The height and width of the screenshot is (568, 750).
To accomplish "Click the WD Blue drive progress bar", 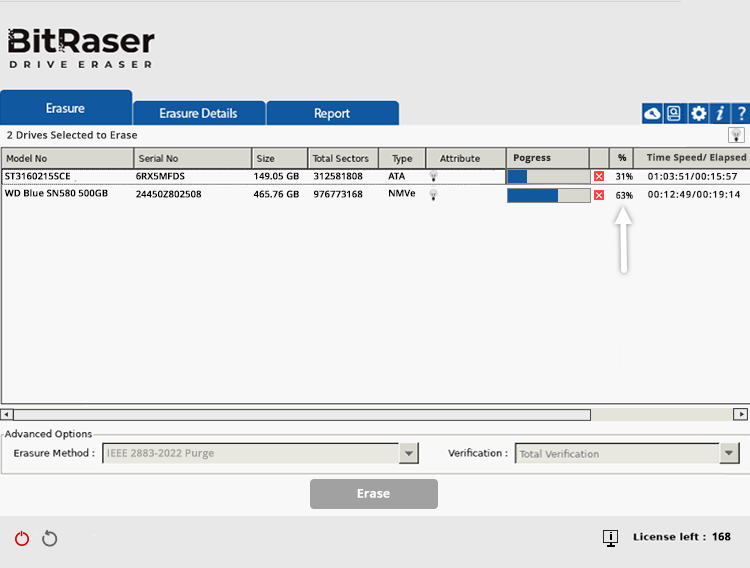I will click(x=547, y=195).
